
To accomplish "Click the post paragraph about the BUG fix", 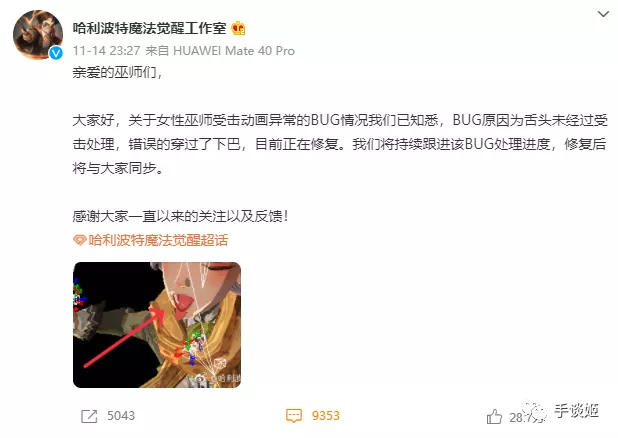I will click(340, 144).
